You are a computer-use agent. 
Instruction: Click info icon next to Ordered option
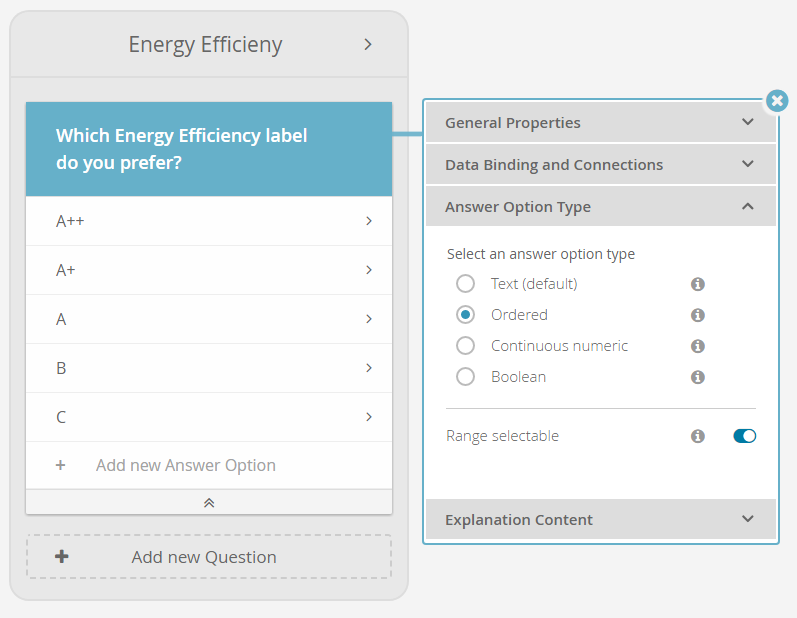(x=697, y=315)
